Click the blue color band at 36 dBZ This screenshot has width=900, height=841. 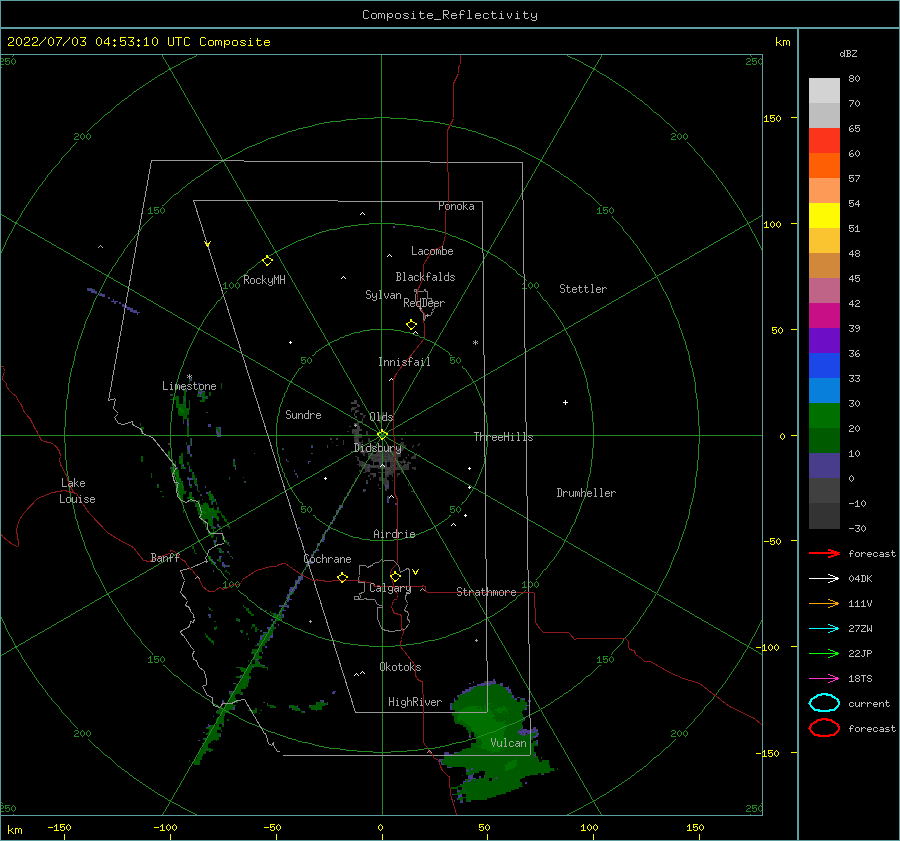pyautogui.click(x=824, y=365)
